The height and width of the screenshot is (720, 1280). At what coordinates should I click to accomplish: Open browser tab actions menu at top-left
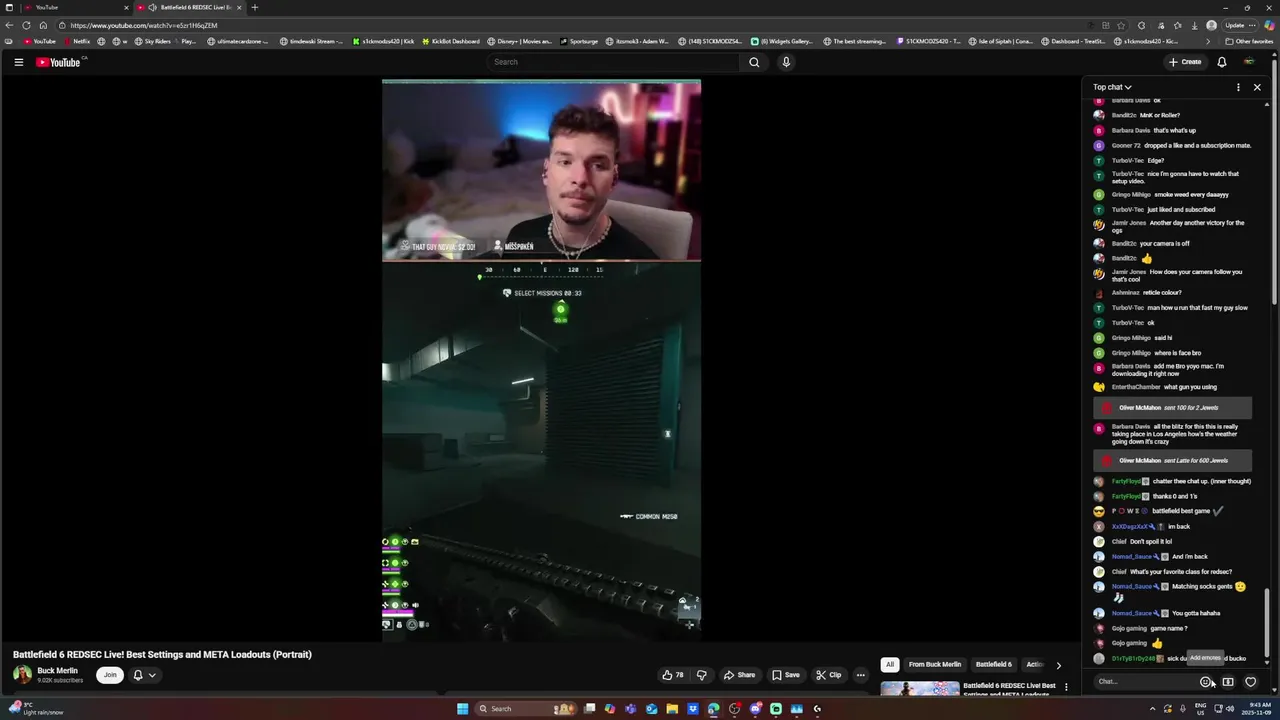coord(9,7)
